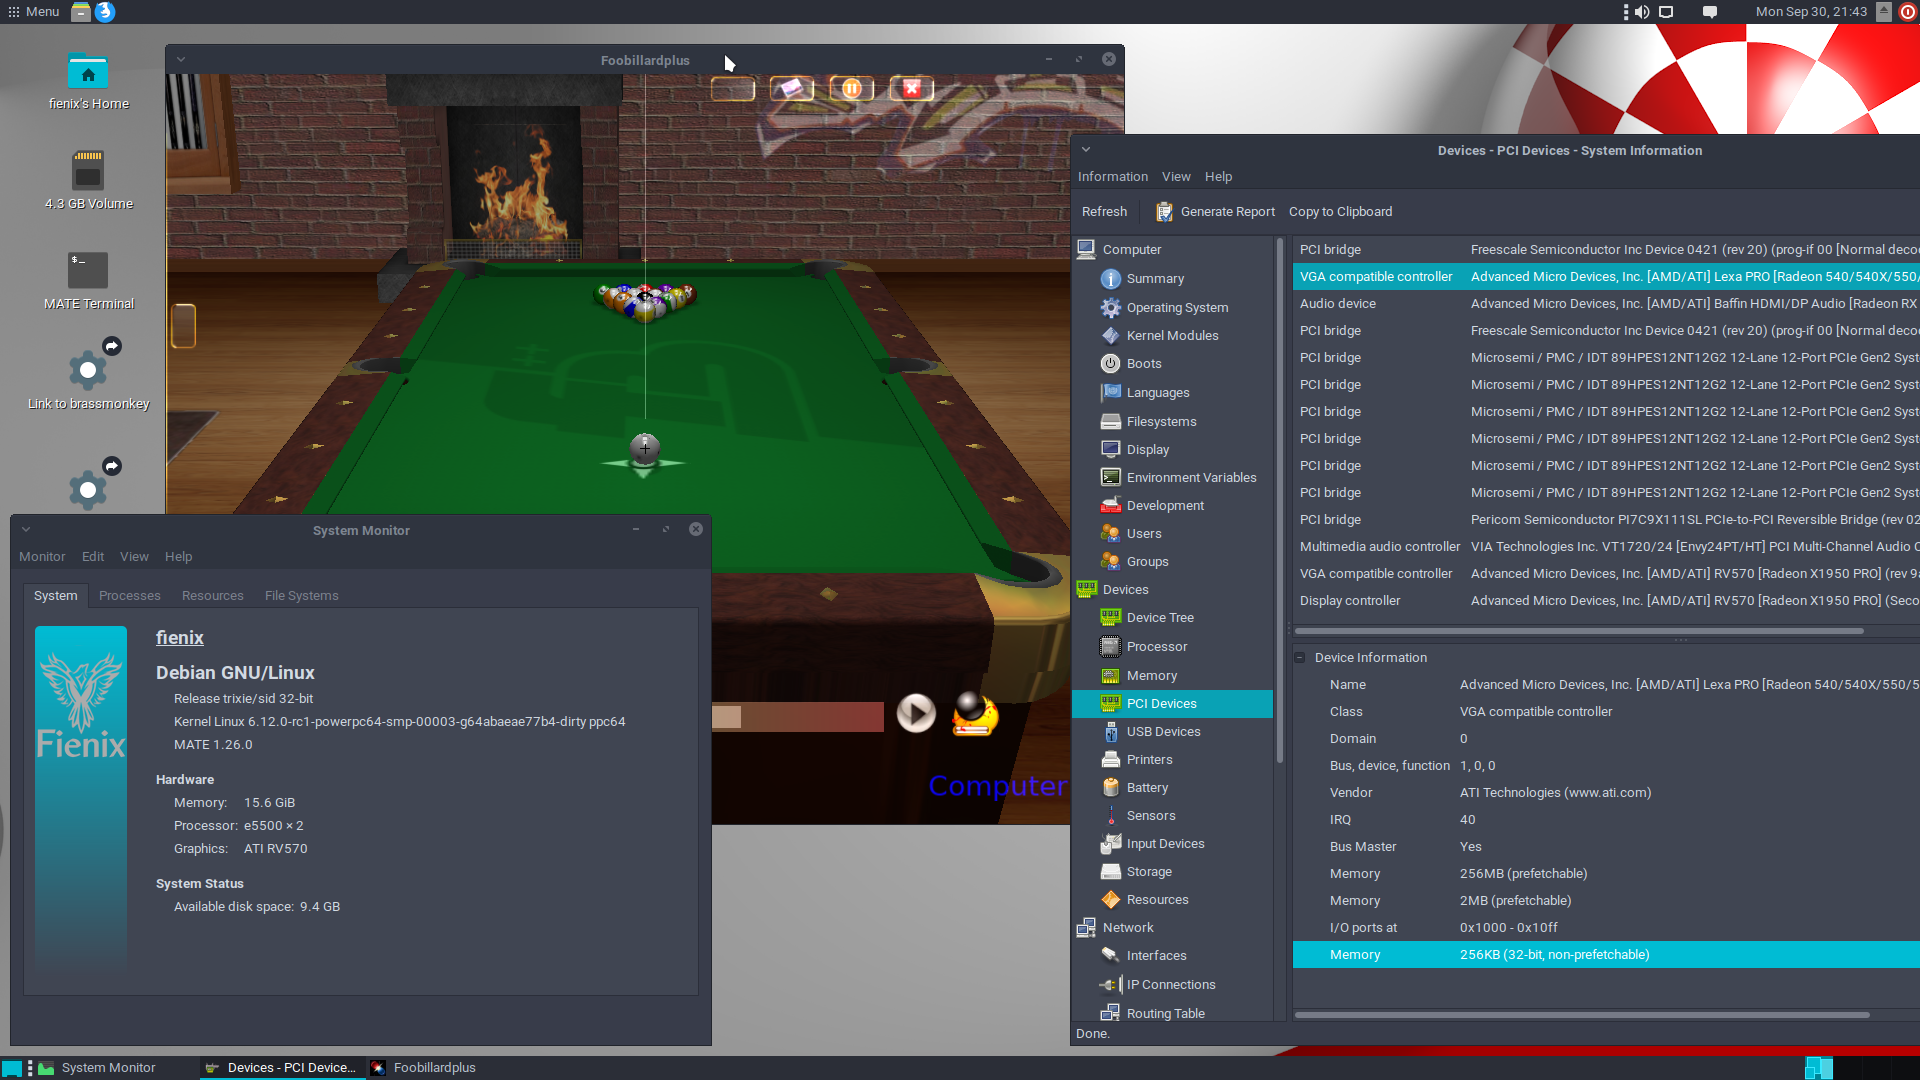1920x1080 pixels.
Task: Click the black ball shot icon in Foobillardplus
Action: click(x=974, y=714)
